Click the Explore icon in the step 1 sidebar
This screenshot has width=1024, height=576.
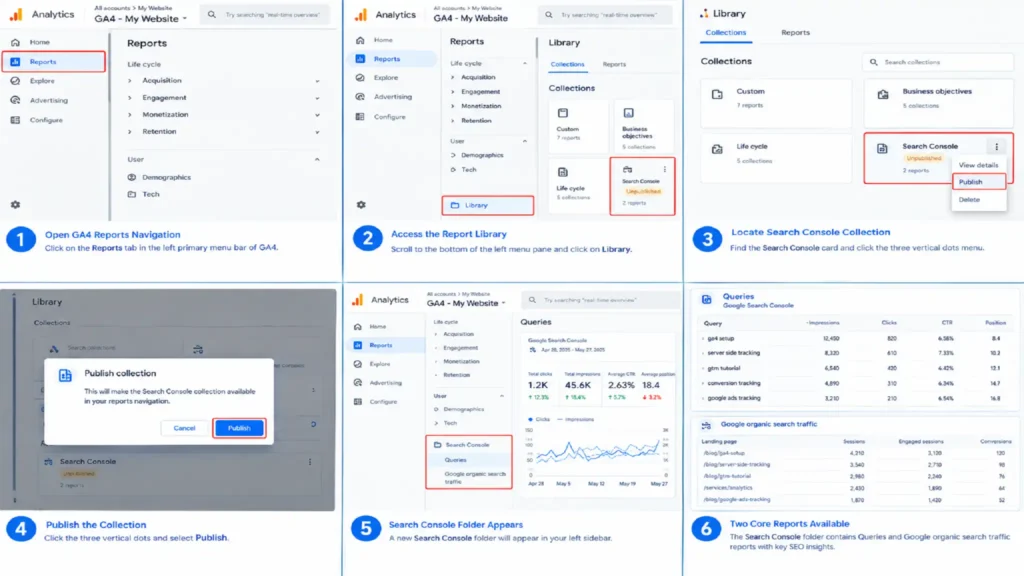coord(15,81)
